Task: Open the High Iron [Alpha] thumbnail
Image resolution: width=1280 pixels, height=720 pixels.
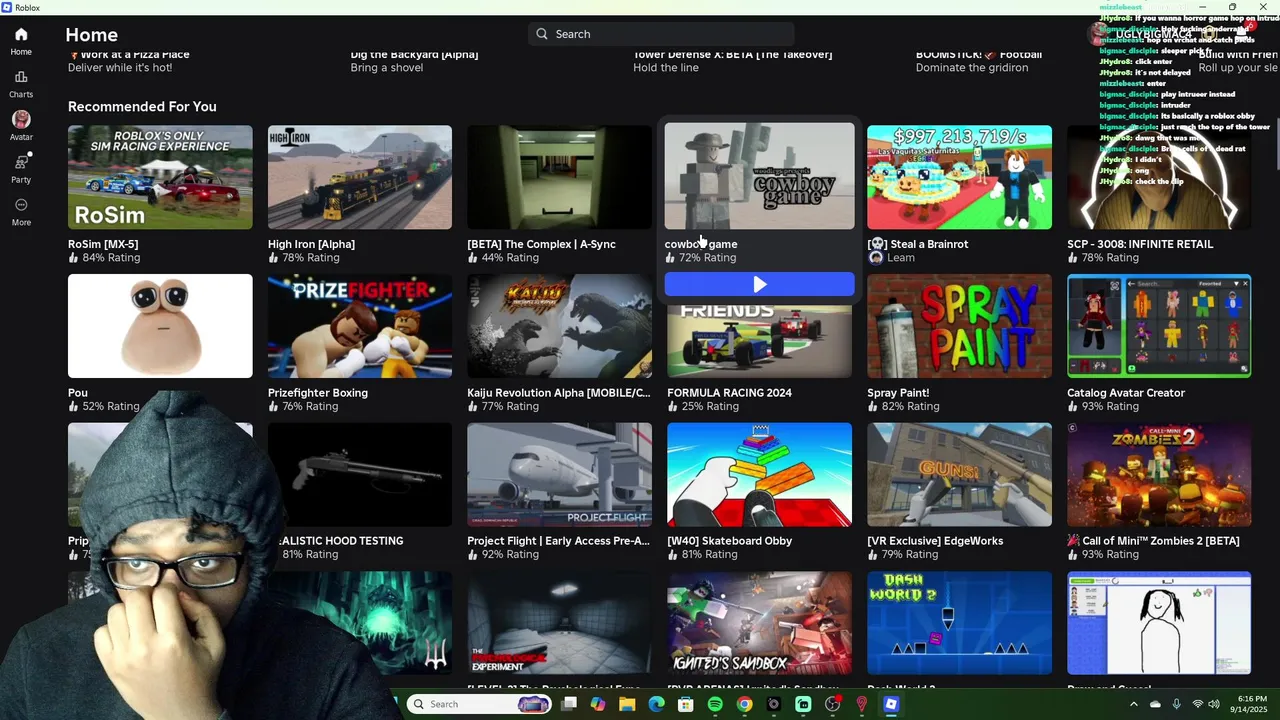Action: pyautogui.click(x=360, y=177)
